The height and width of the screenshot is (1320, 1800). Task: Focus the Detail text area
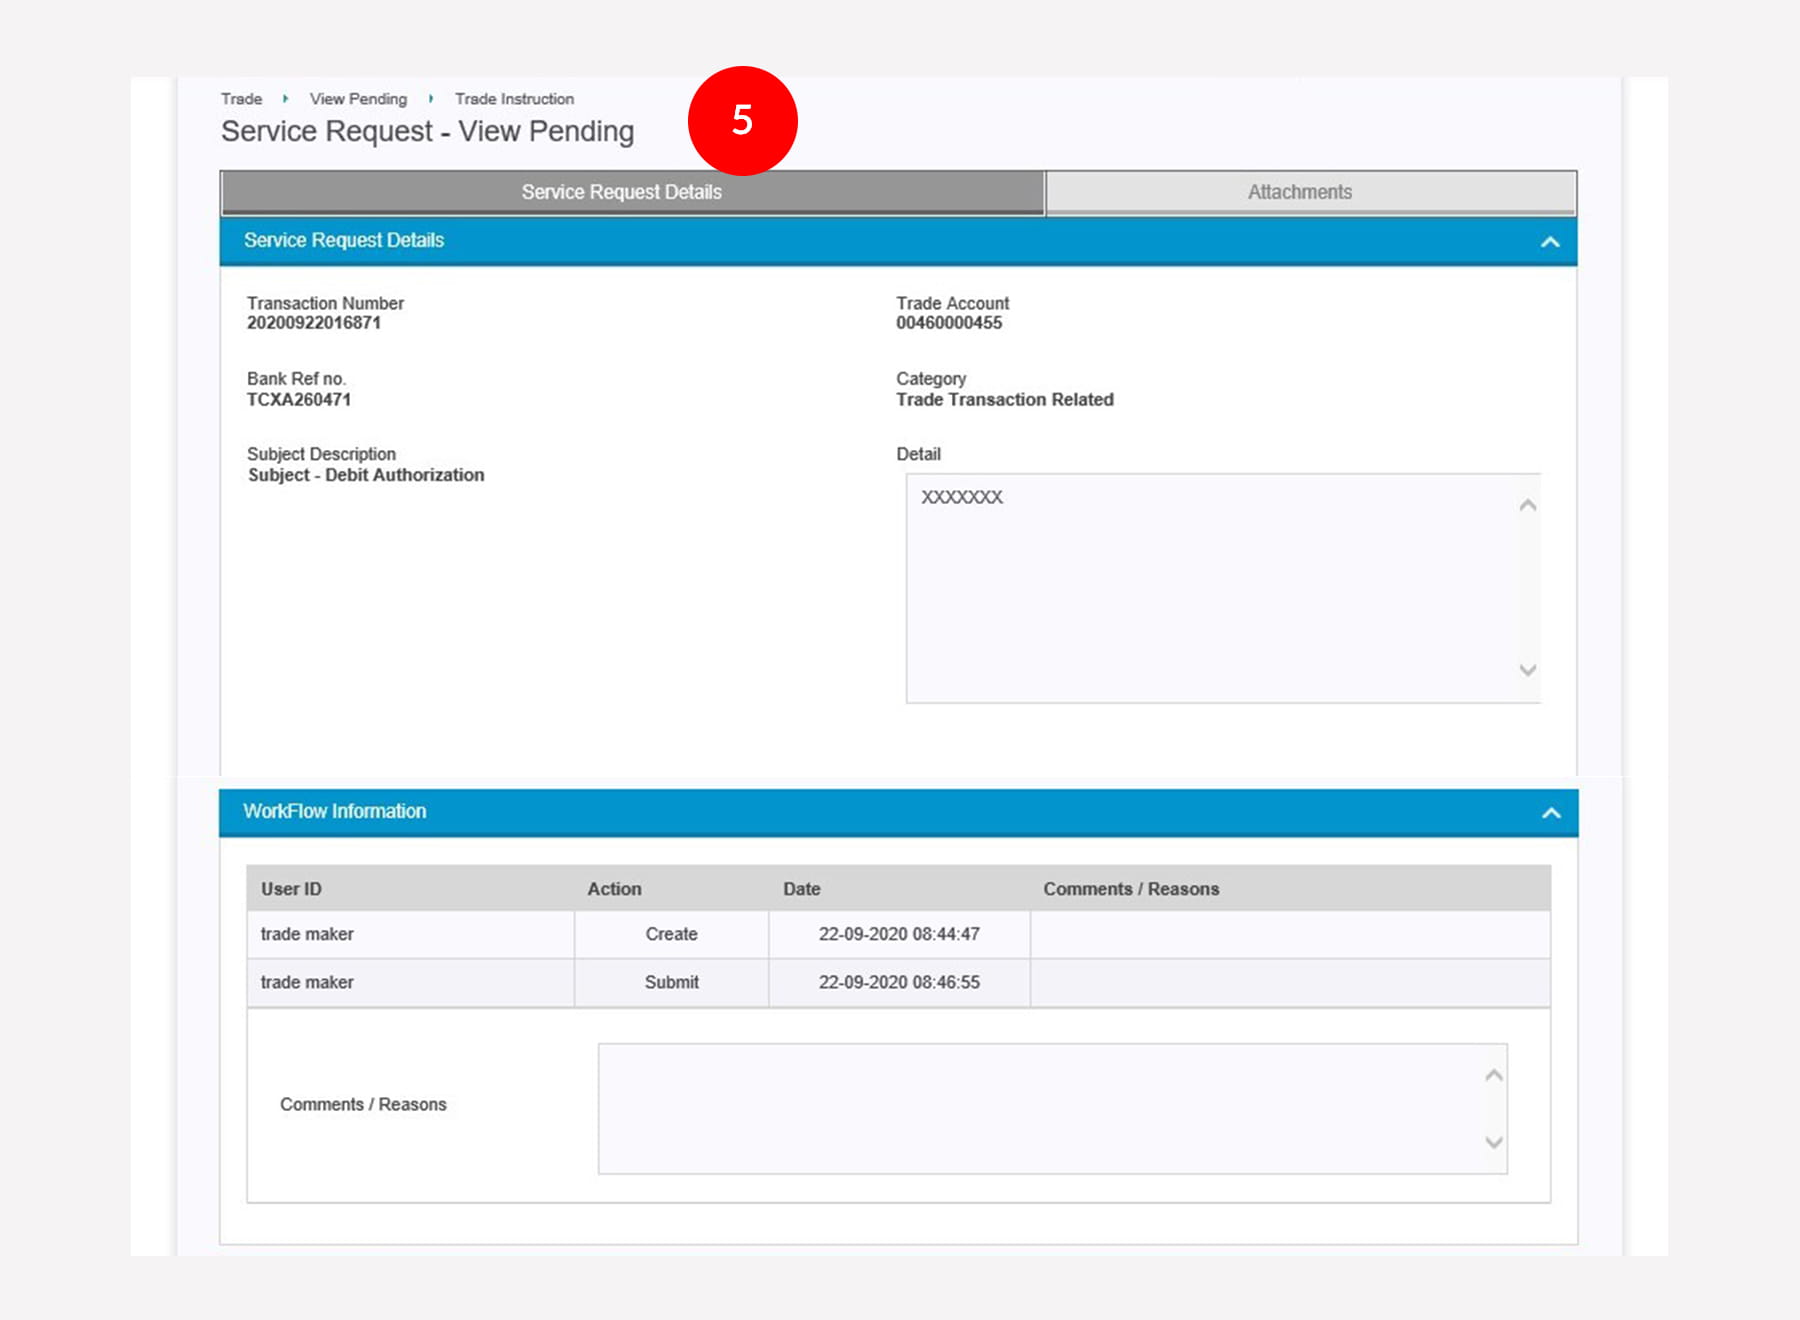pyautogui.click(x=1210, y=588)
